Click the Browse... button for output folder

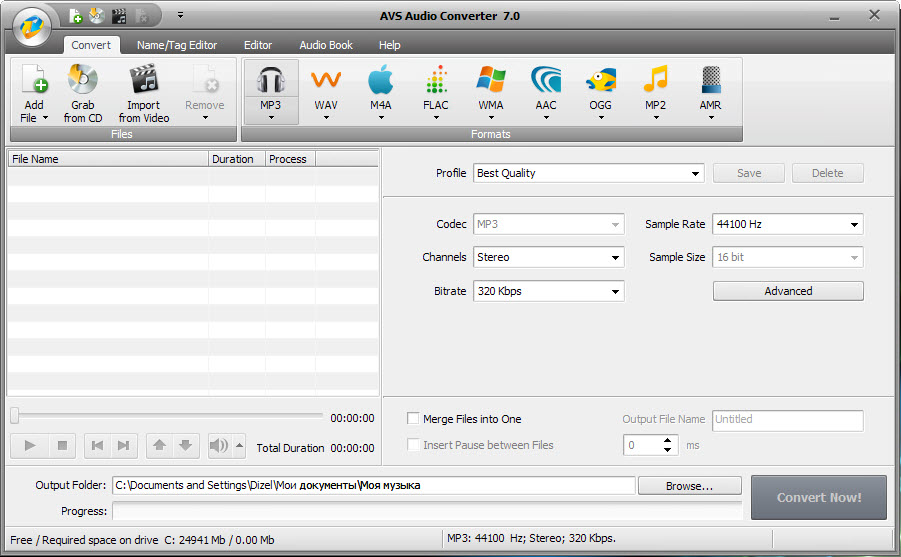[x=689, y=486]
